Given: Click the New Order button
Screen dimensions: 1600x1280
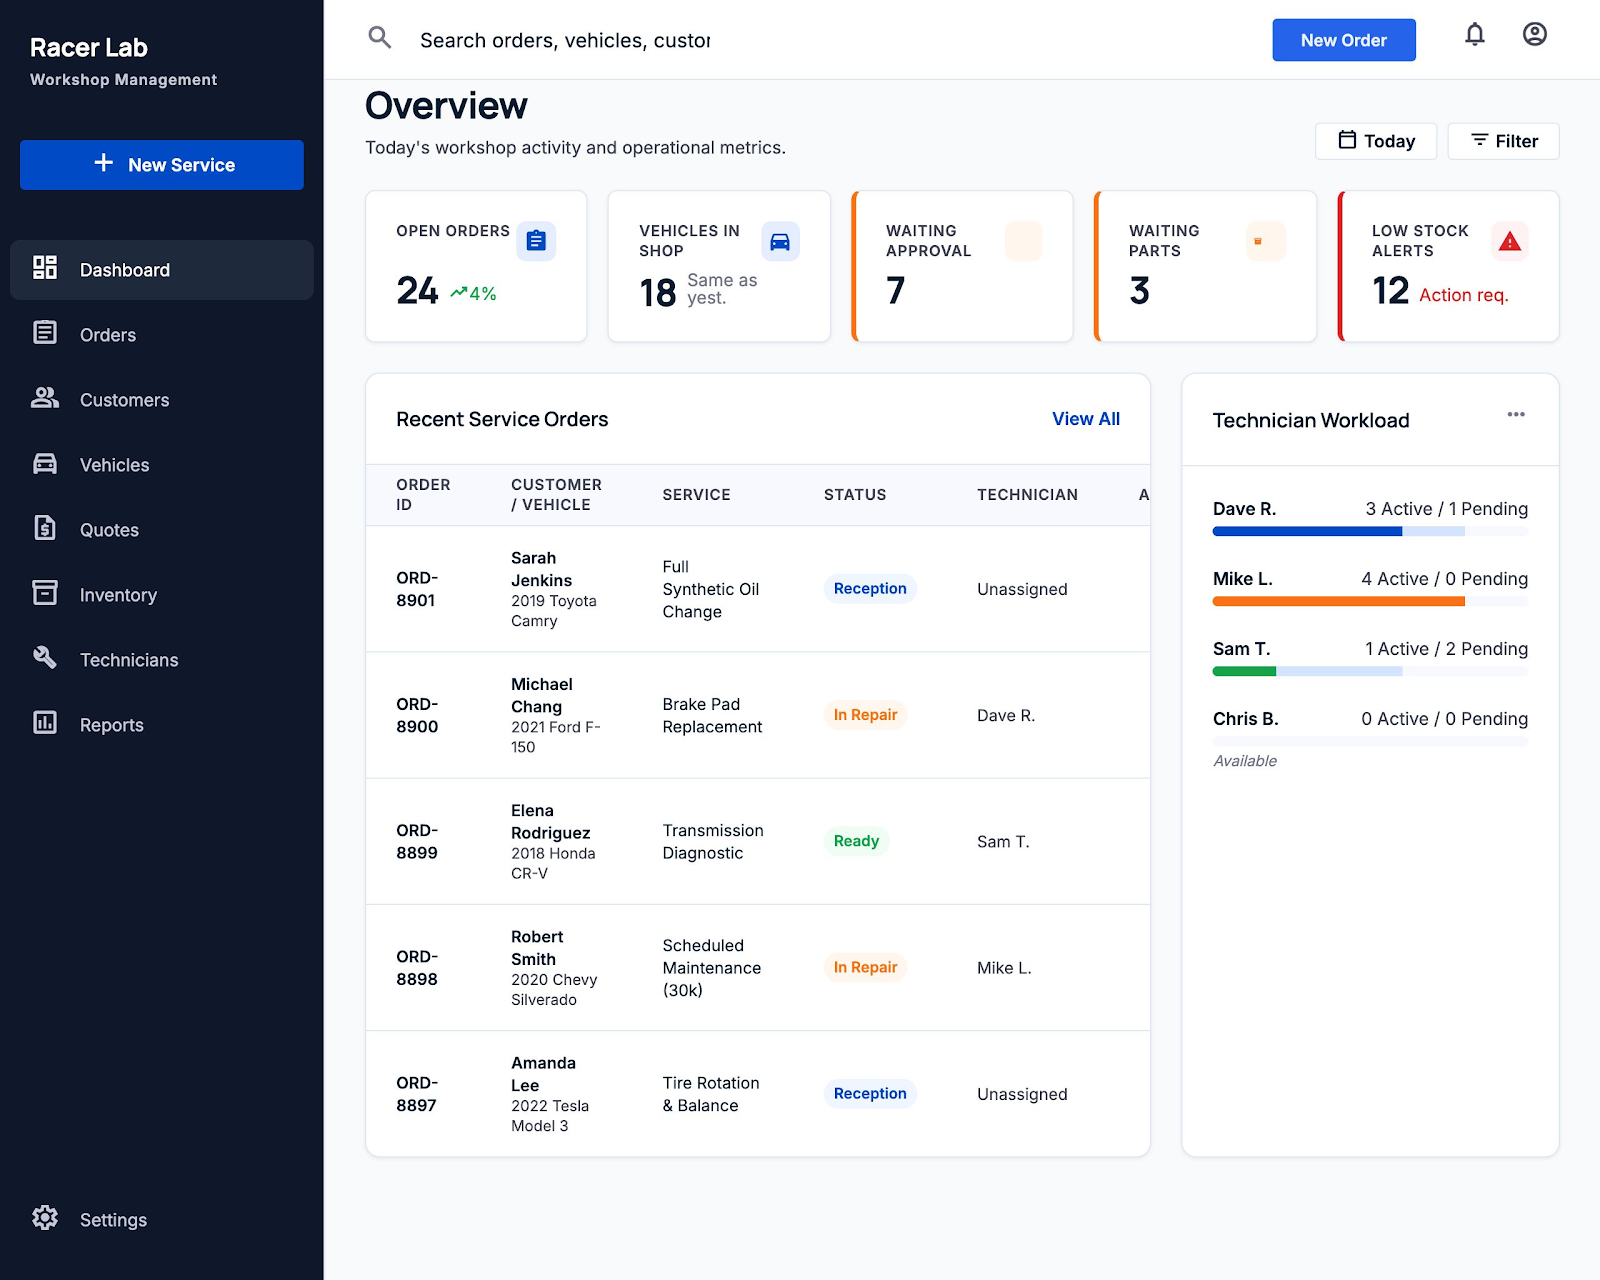Looking at the screenshot, I should click(x=1344, y=40).
